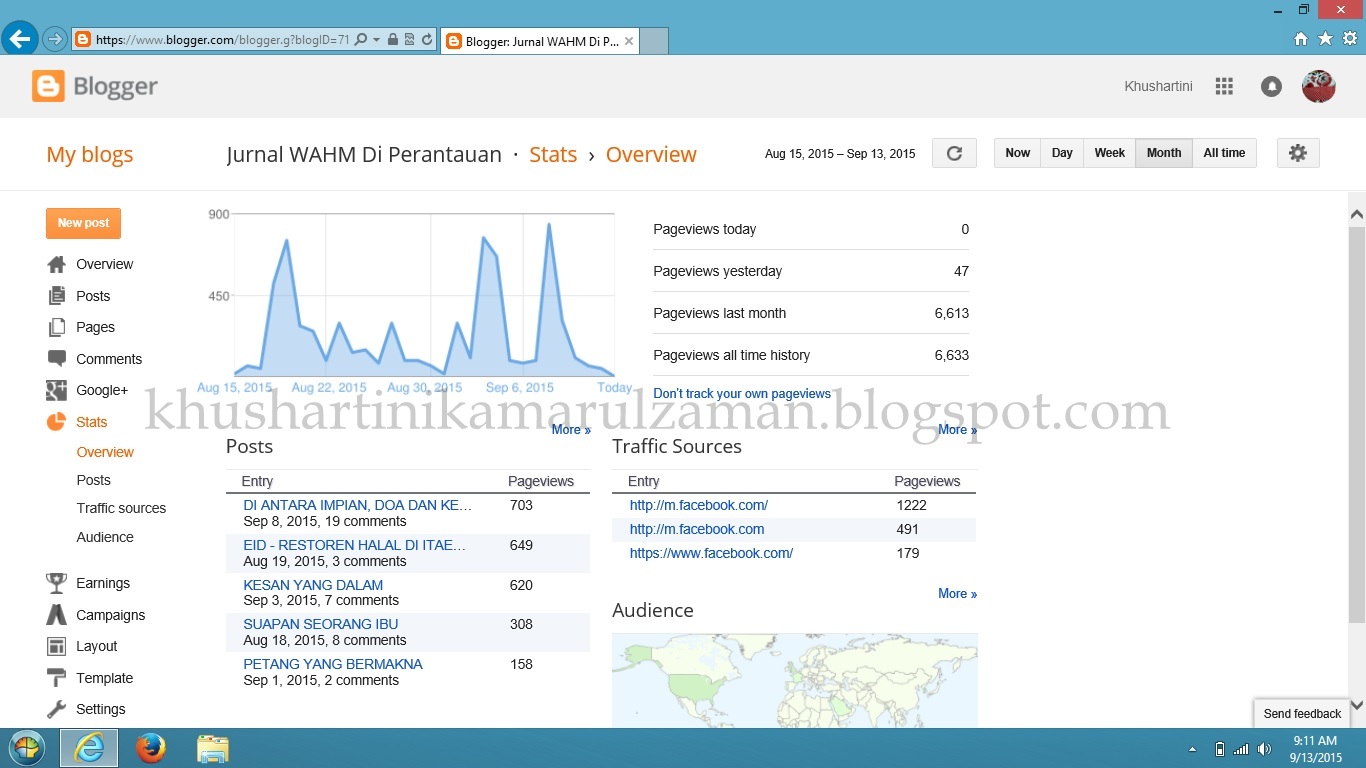This screenshot has width=1366, height=768.
Task: Click the Overview house icon in sidebar
Action: point(57,264)
